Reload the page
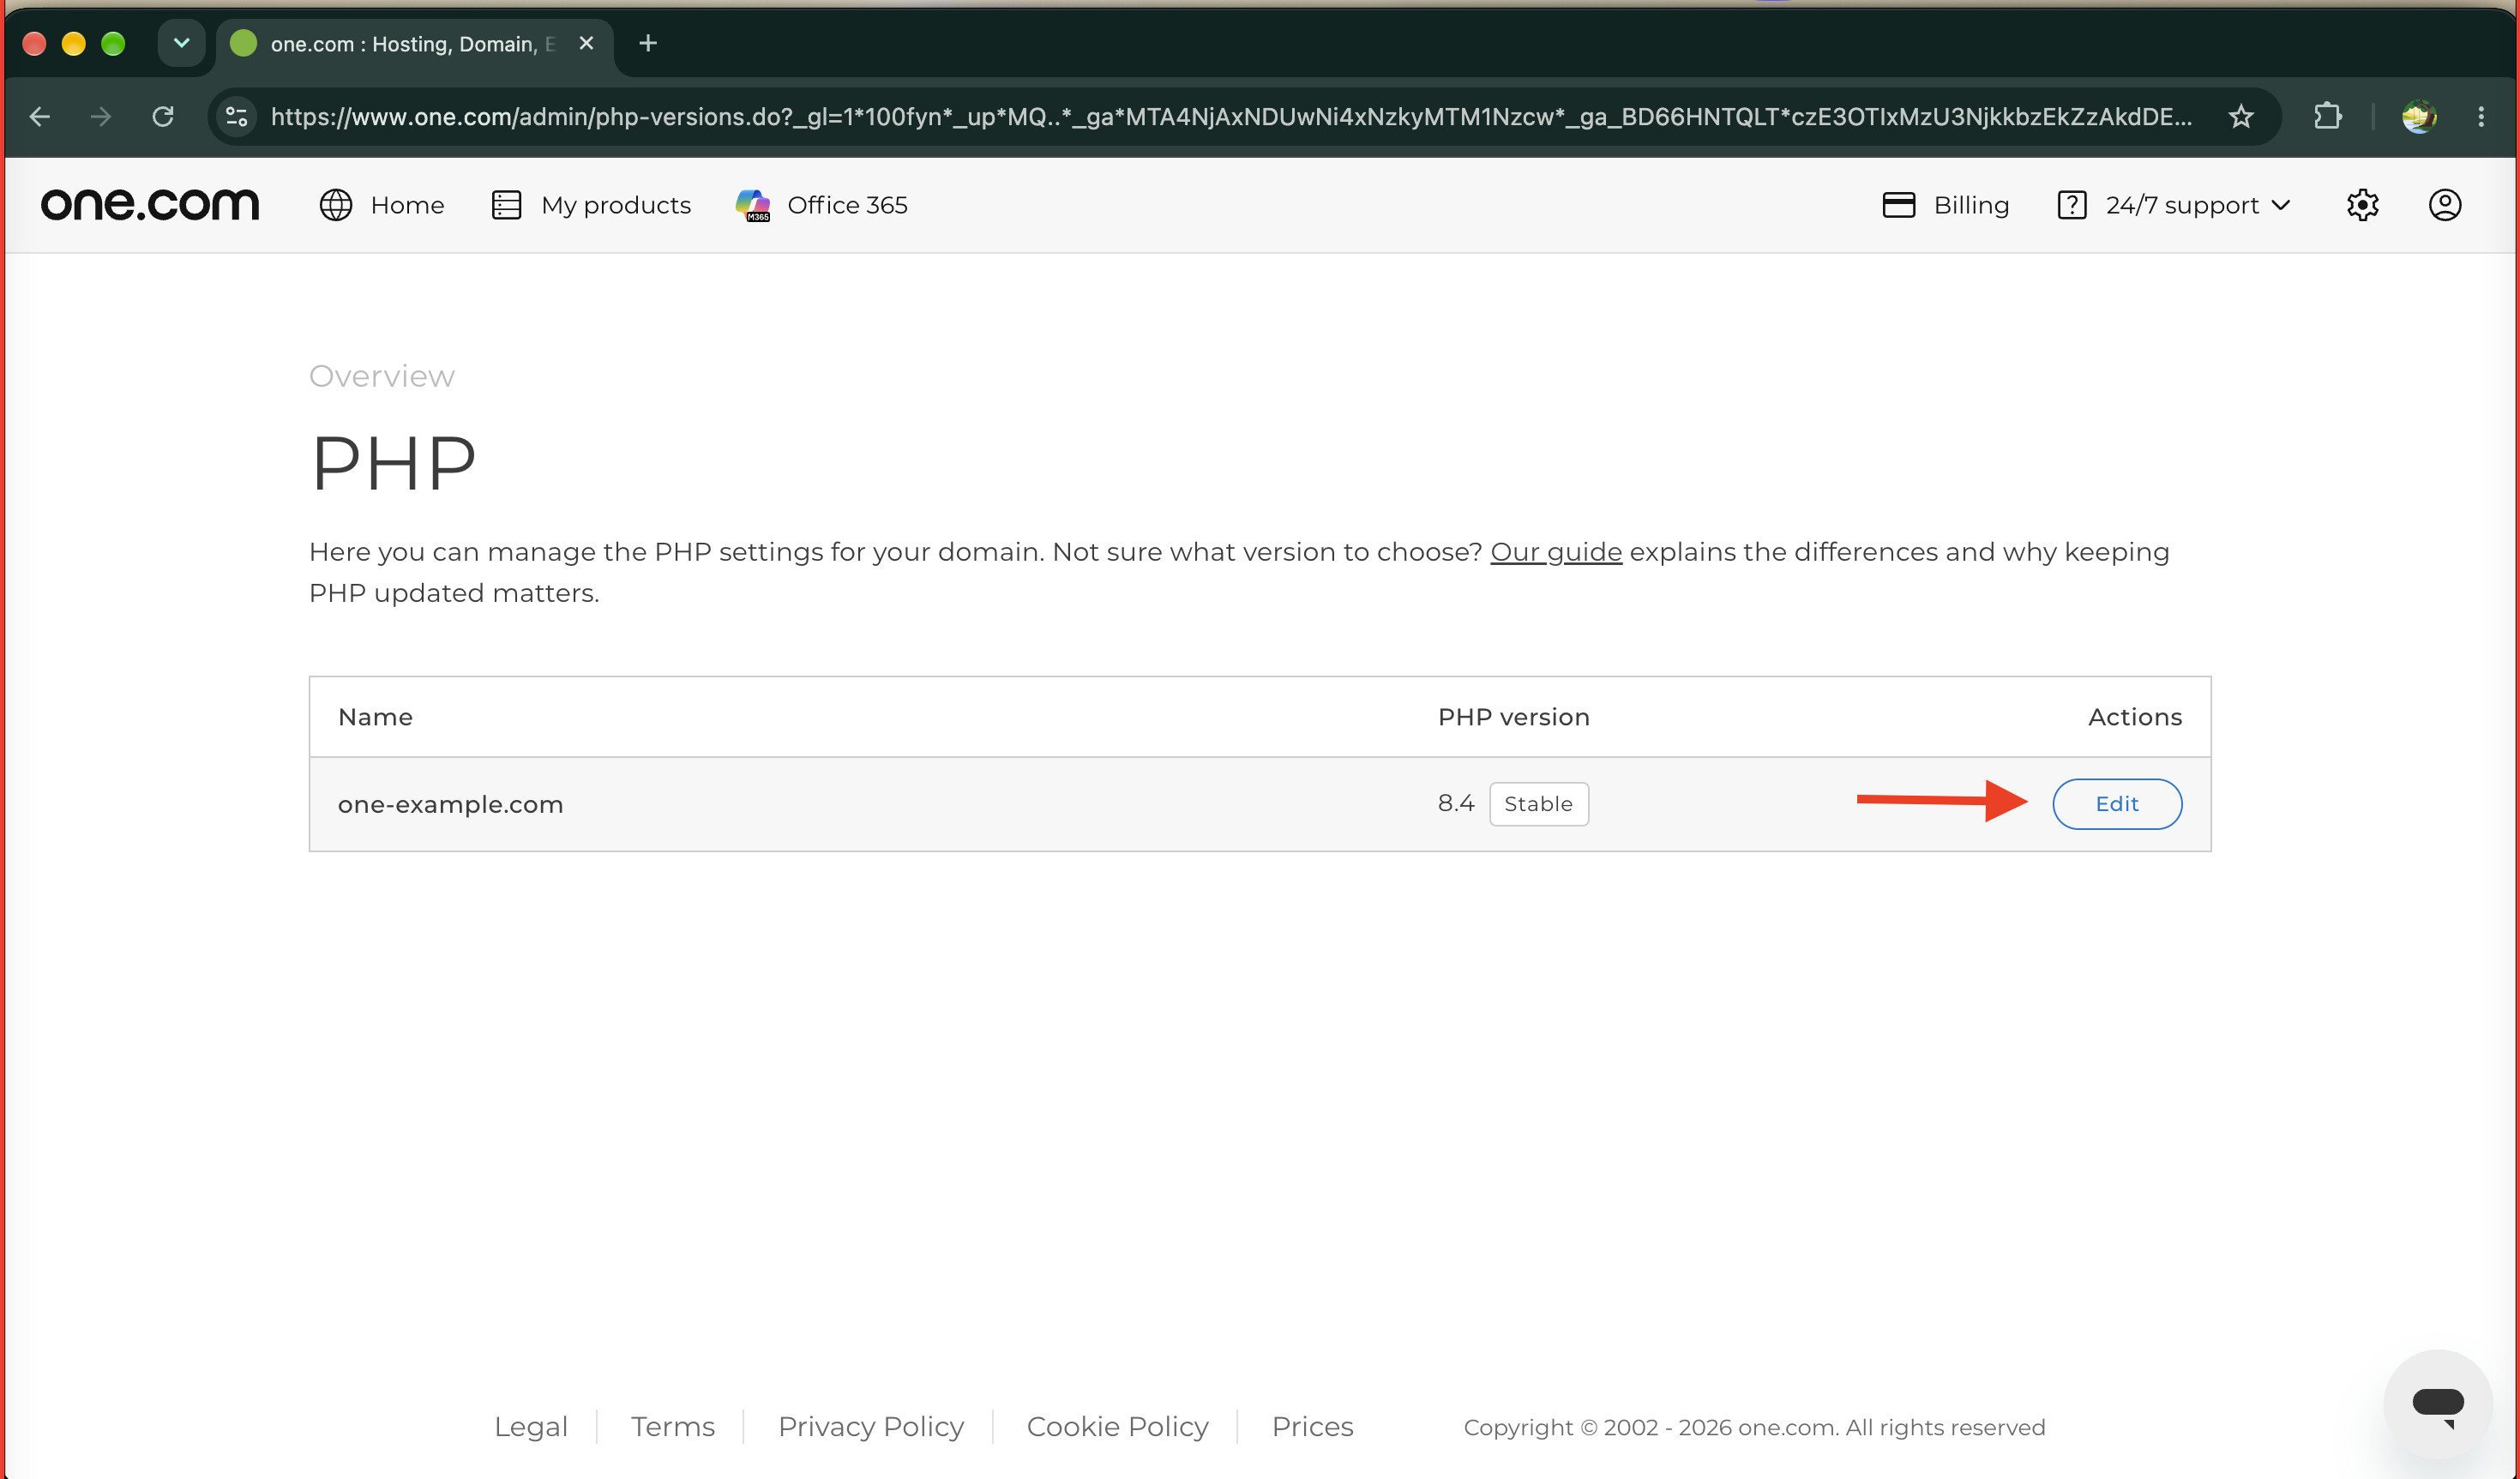The height and width of the screenshot is (1479, 2520). coord(163,117)
